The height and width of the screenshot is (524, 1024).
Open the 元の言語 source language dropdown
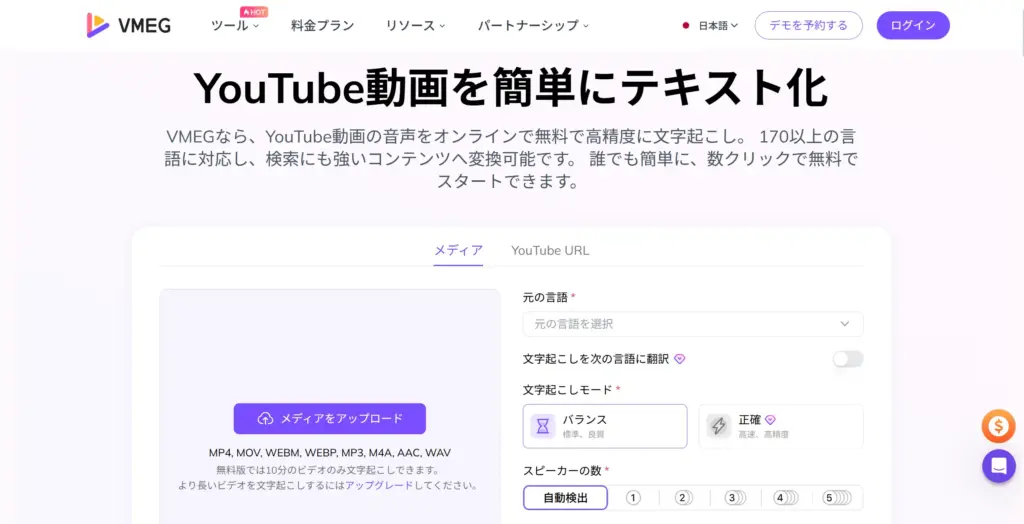pyautogui.click(x=692, y=324)
